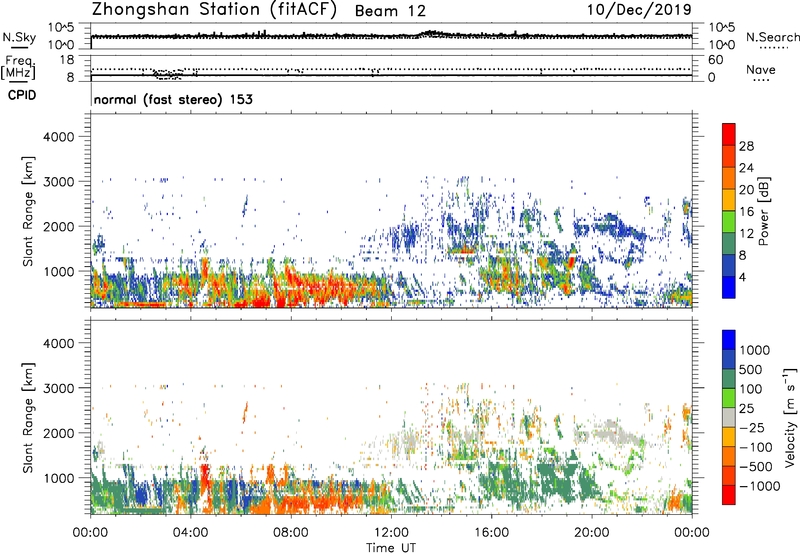The height and width of the screenshot is (554, 800).
Task: Click the '04:00' time tick label
Action: coord(190,533)
